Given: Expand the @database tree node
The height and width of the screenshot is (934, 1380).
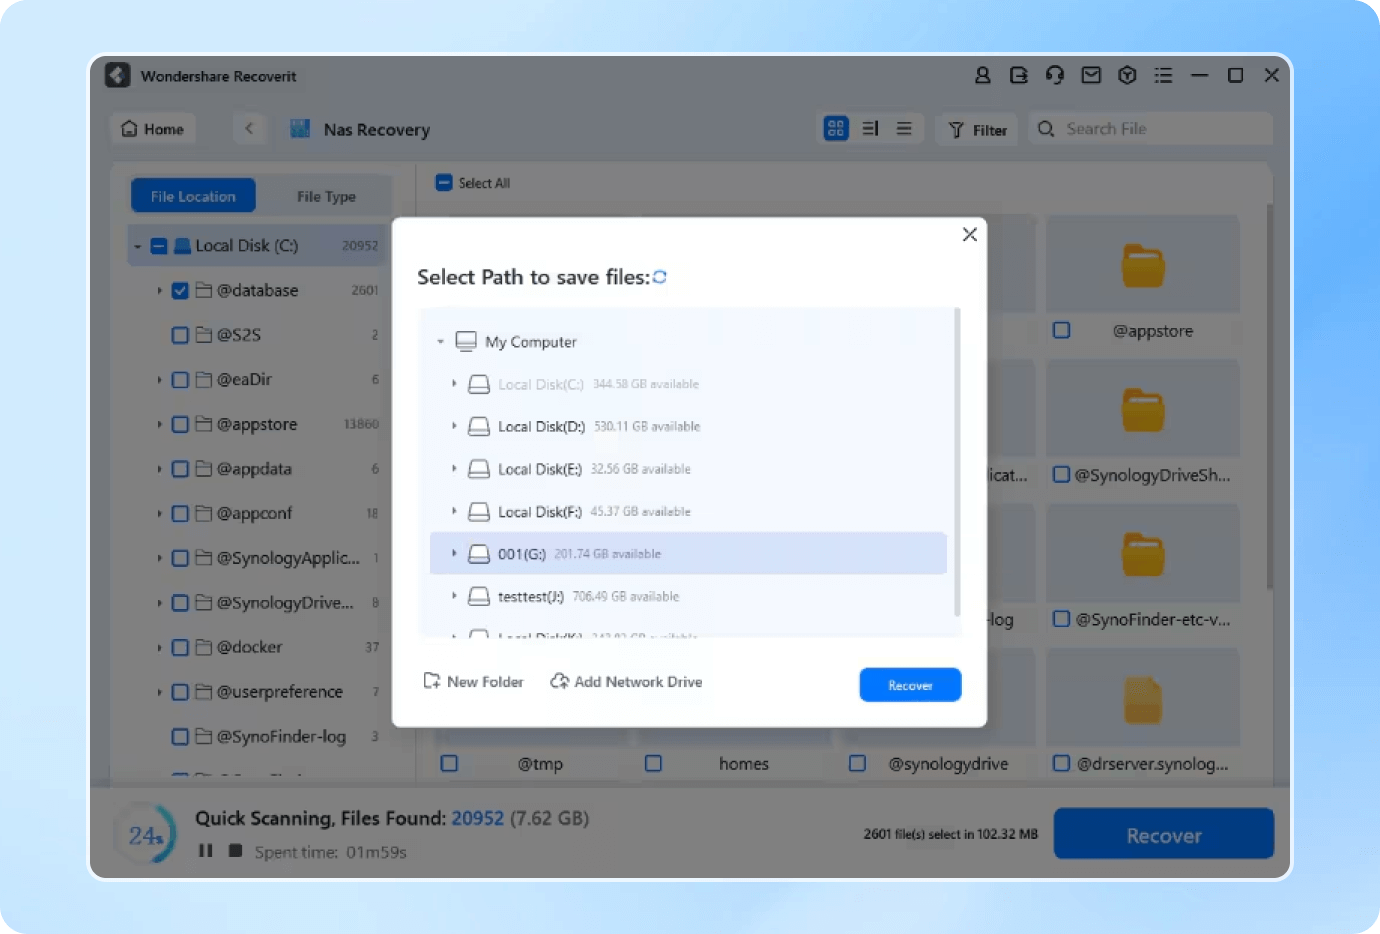Looking at the screenshot, I should [159, 290].
